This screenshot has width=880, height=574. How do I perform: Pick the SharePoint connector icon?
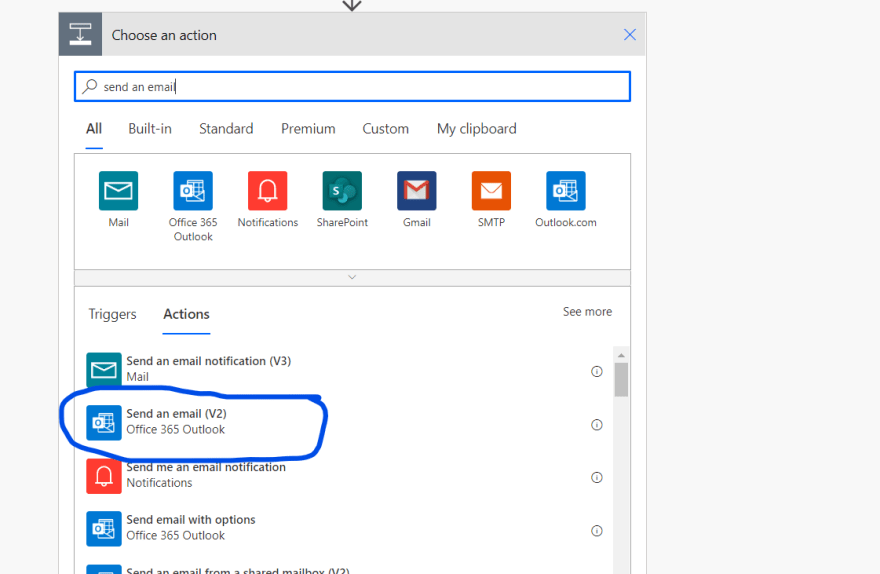tap(342, 191)
